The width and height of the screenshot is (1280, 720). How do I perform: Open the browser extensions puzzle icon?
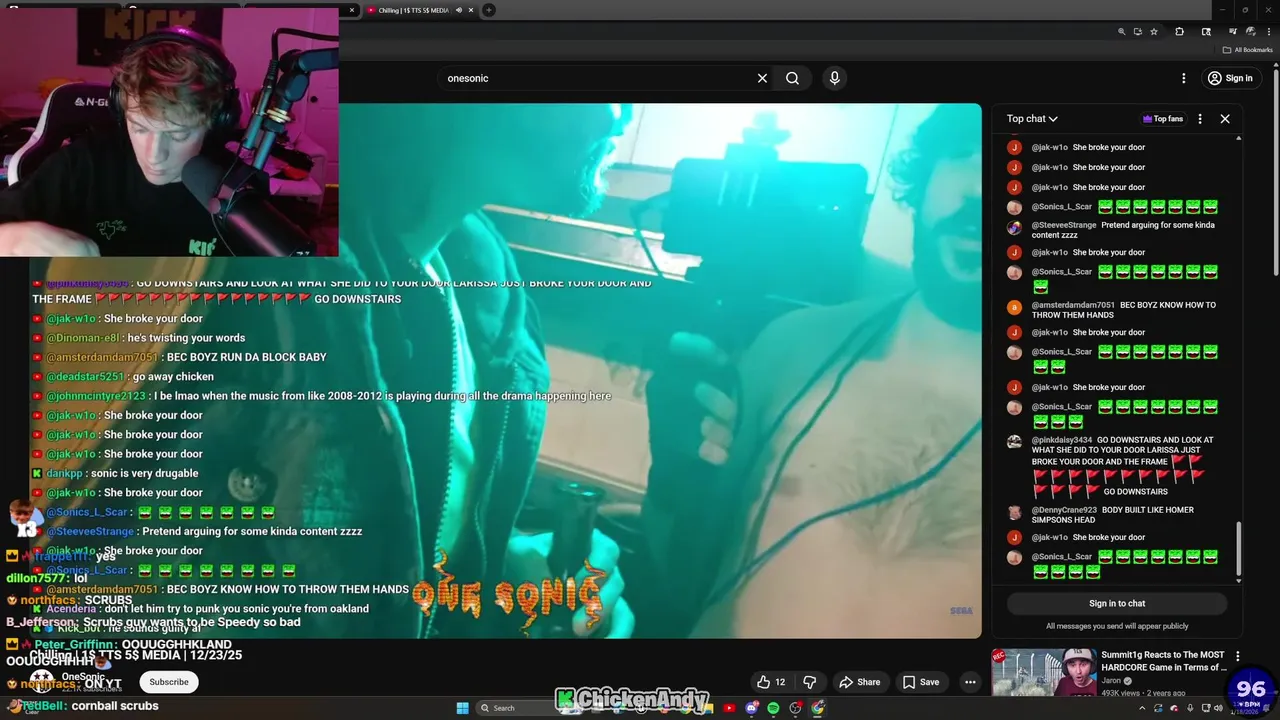click(1179, 32)
